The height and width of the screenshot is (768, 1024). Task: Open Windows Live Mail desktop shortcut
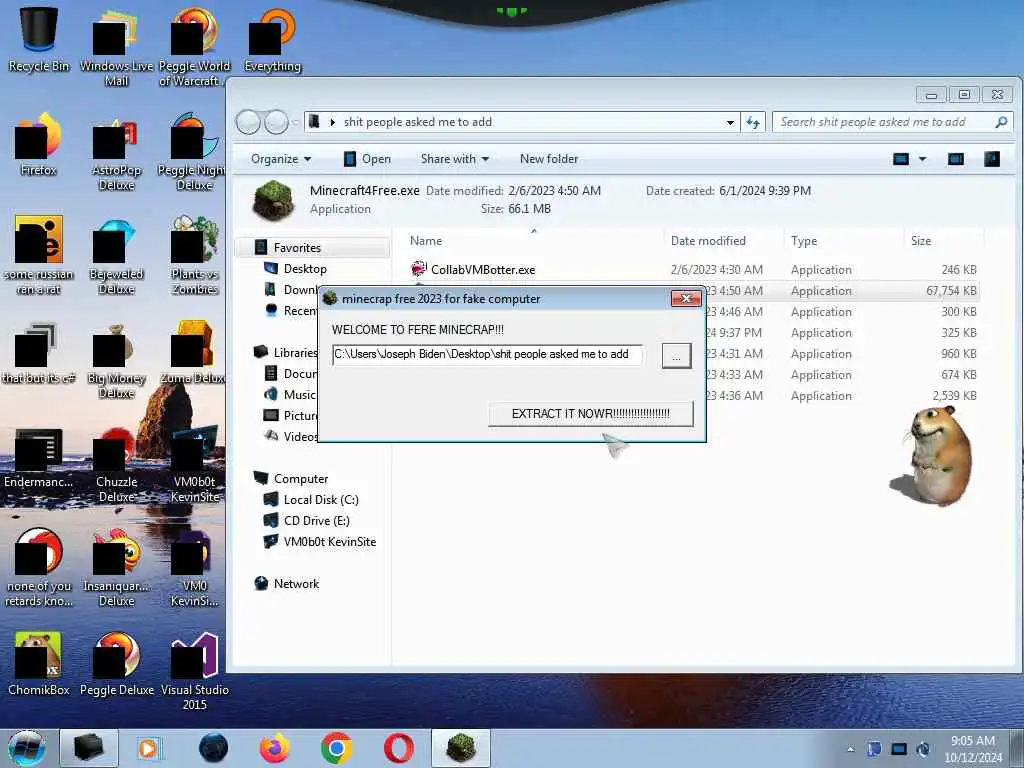116,47
